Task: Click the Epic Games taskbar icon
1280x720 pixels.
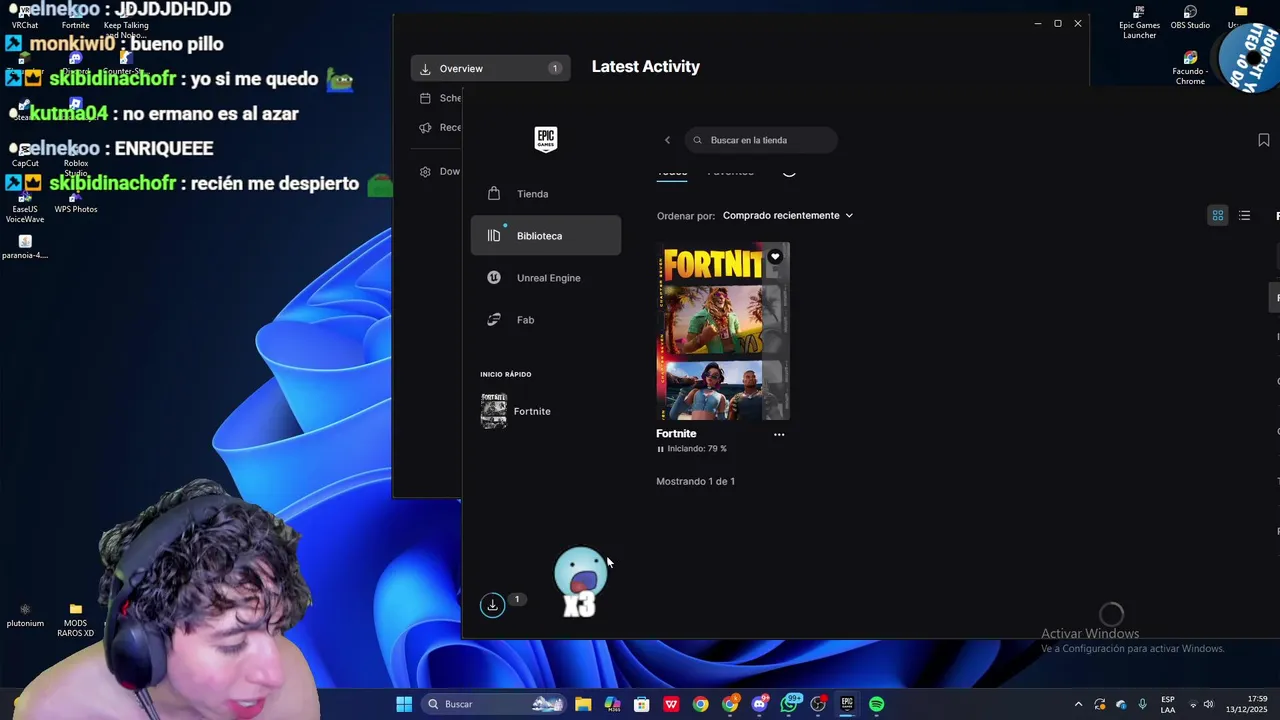Action: click(x=847, y=704)
